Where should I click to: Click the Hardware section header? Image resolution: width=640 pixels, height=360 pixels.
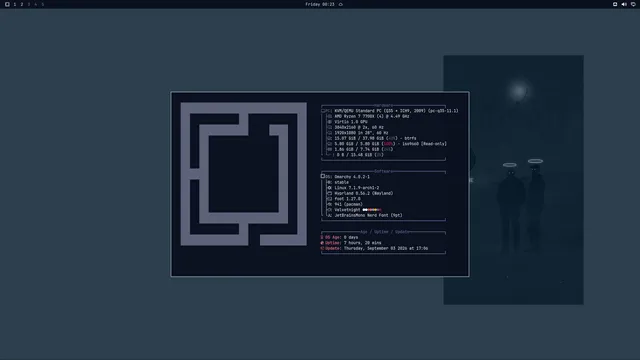[x=383, y=105]
